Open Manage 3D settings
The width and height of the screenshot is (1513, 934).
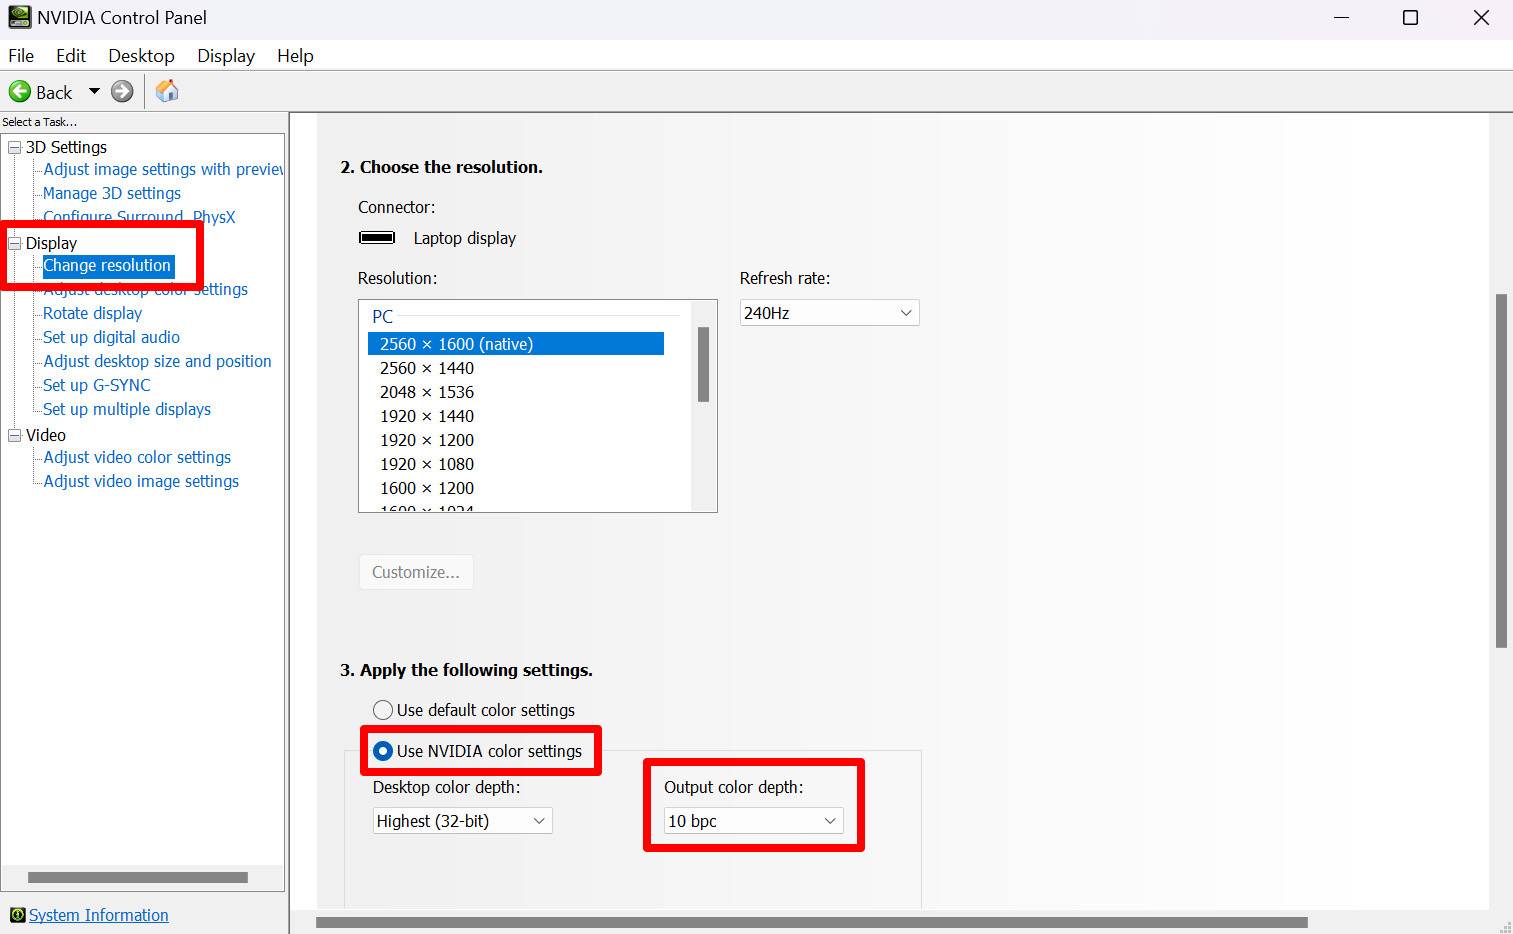click(x=112, y=193)
